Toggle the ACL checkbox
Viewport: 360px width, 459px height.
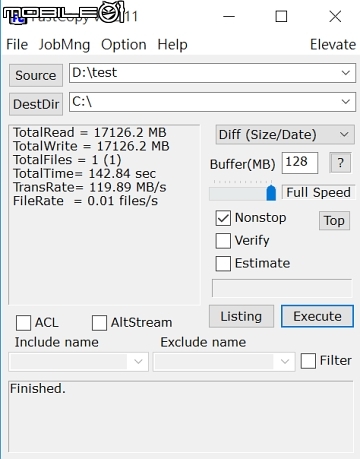click(23, 323)
